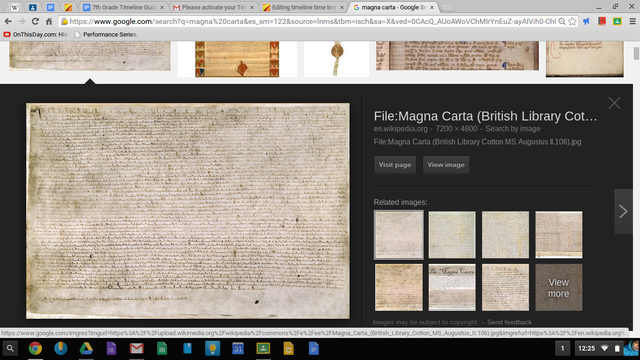Screen dimensions: 640x360
Task: Open the fourth related image in top row
Action: (x=559, y=235)
